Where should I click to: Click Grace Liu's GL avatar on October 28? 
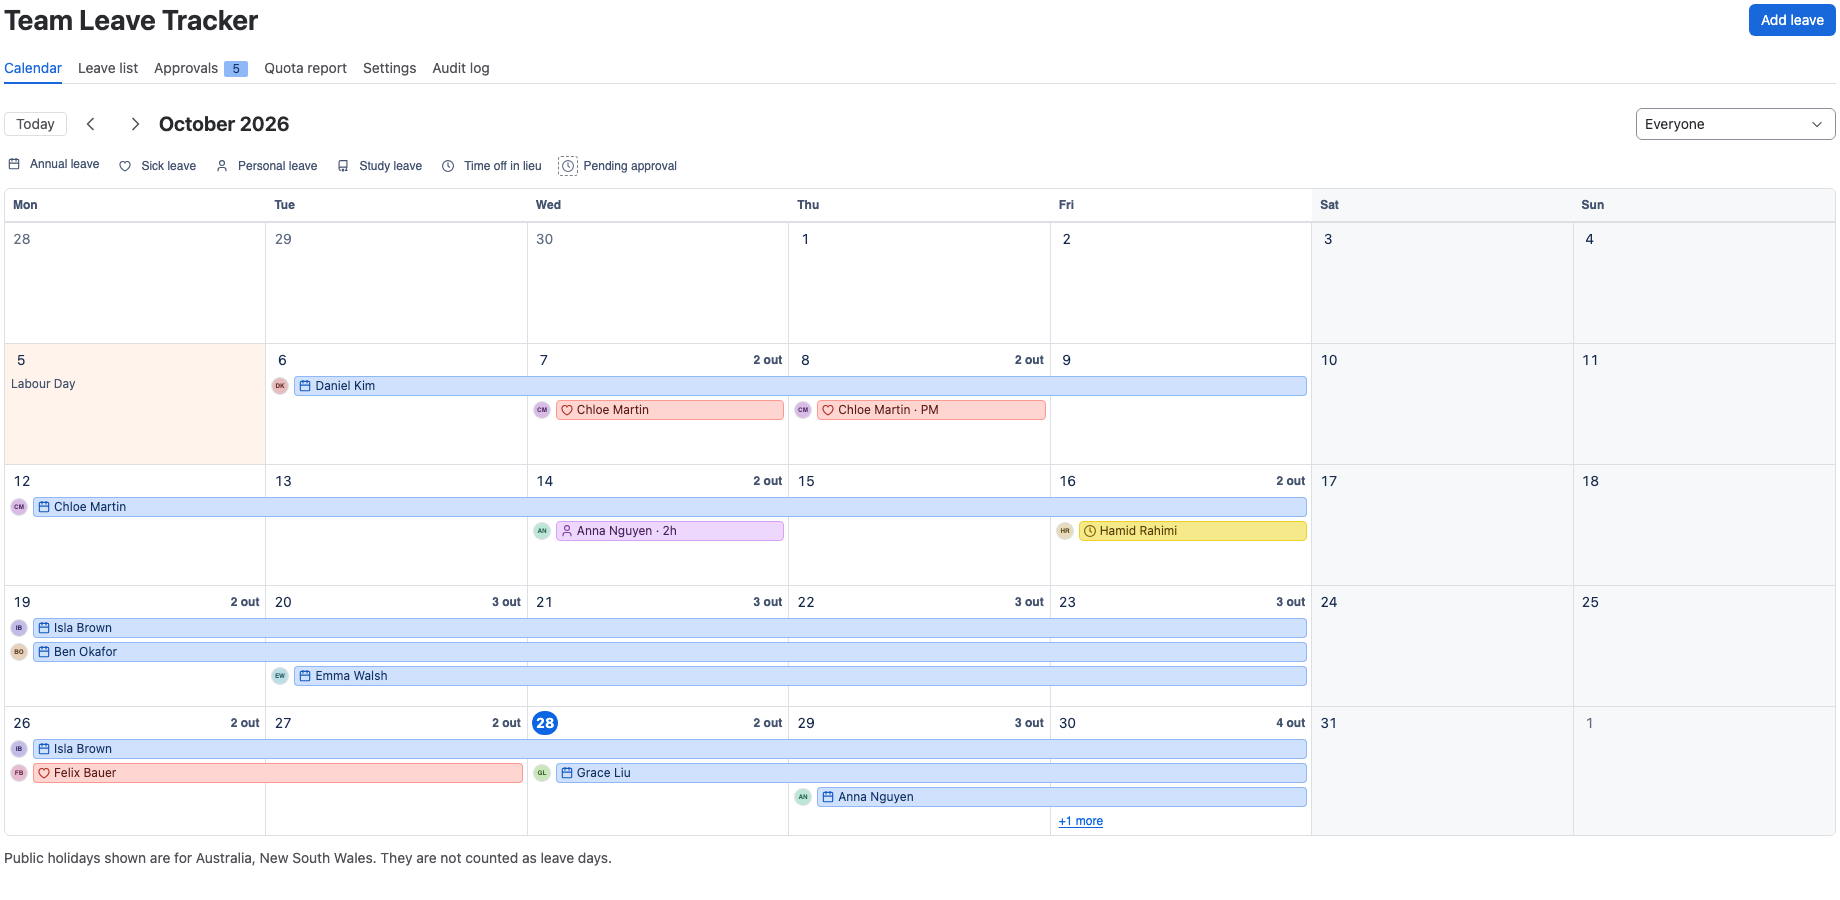[542, 773]
